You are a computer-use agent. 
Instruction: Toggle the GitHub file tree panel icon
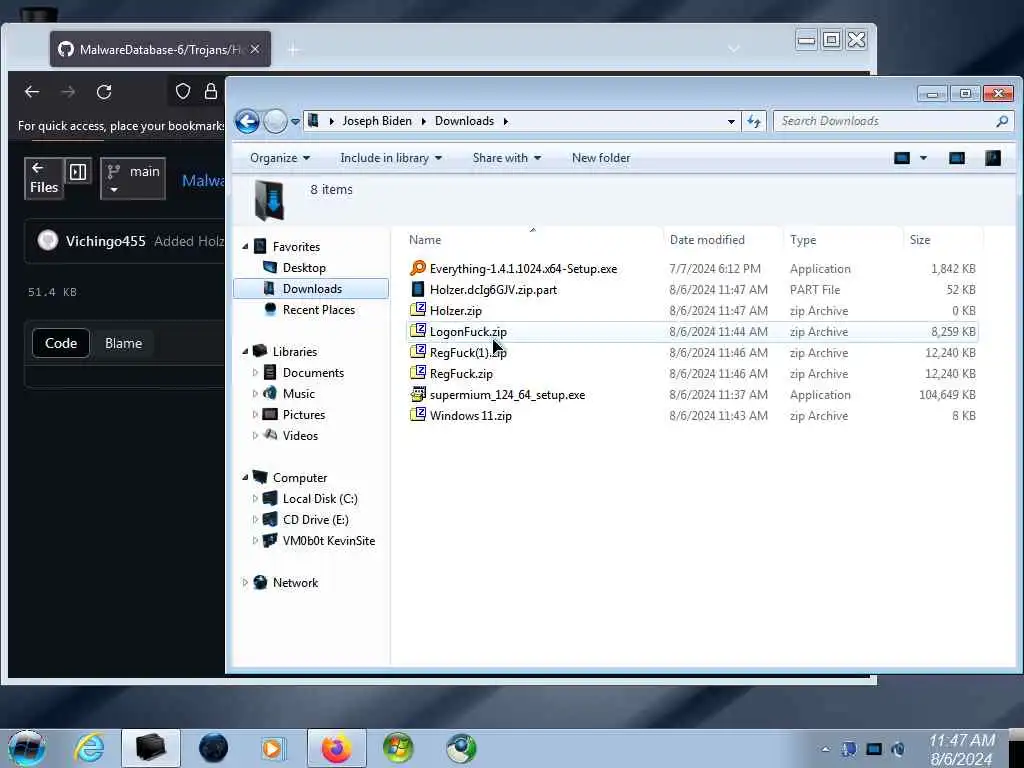click(x=78, y=172)
